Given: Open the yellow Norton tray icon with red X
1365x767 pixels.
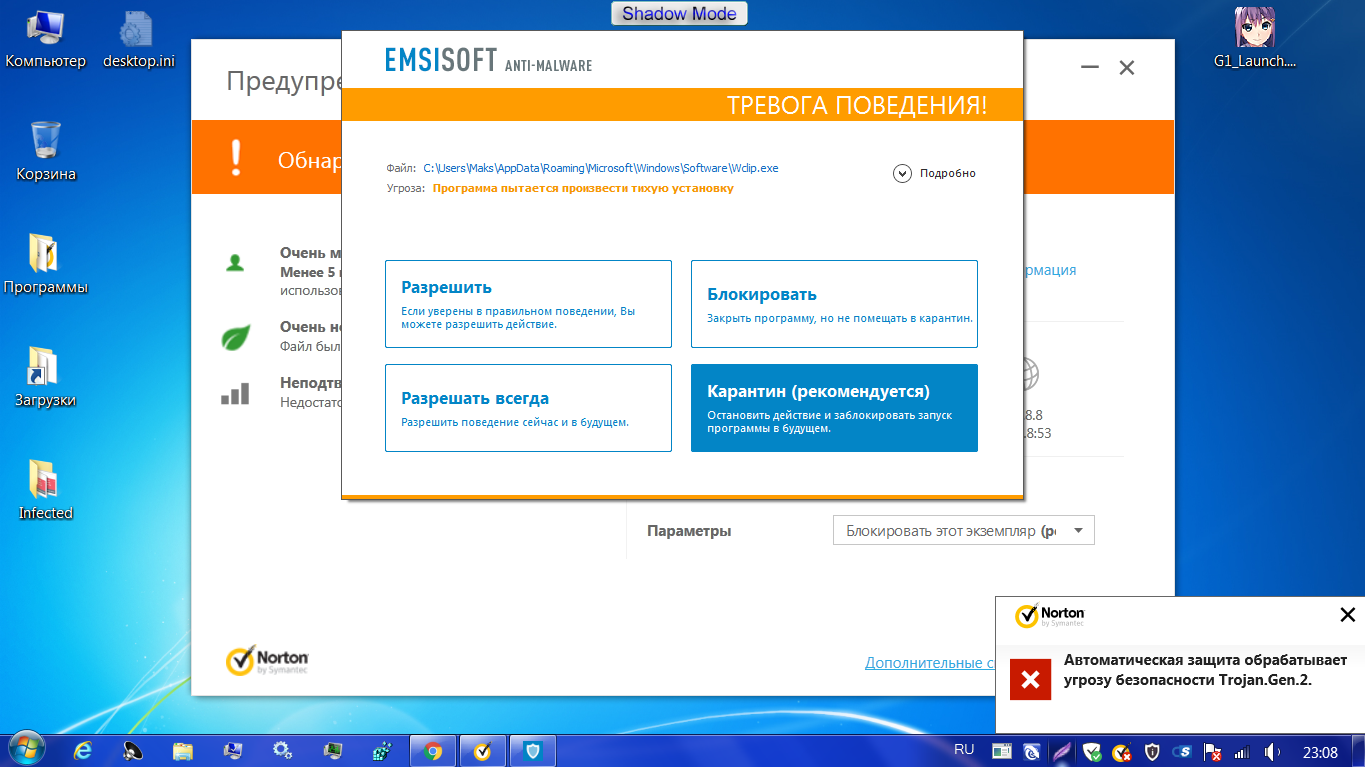Looking at the screenshot, I should tap(1122, 751).
